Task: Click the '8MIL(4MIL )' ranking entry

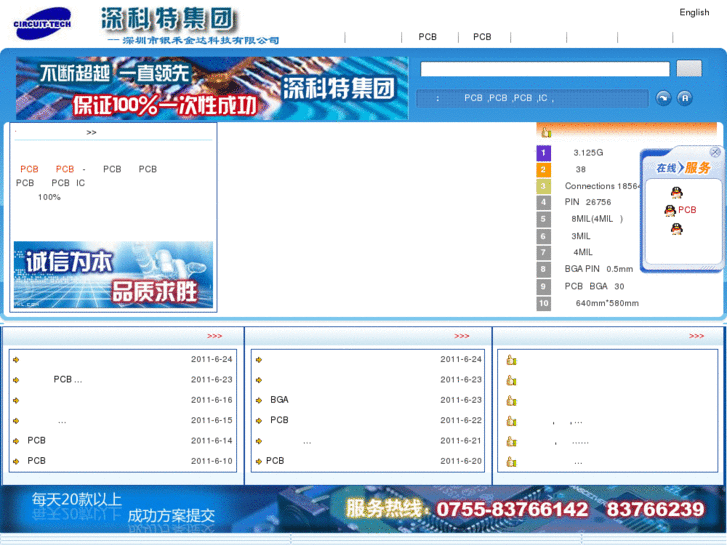Action: 597,219
